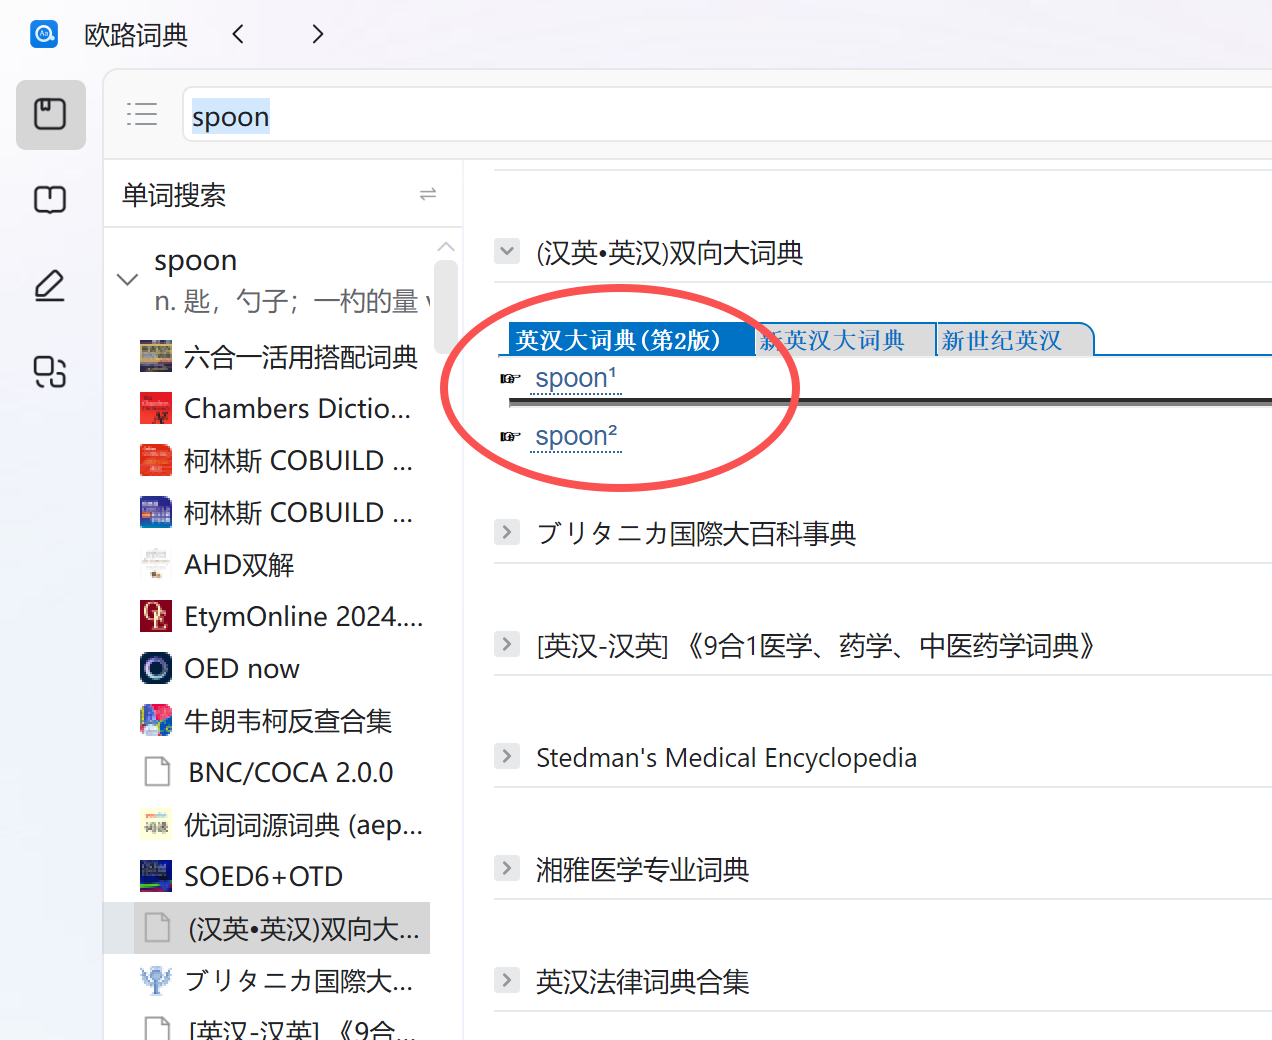Navigate back with the left arrow
This screenshot has height=1040, width=1272.
pos(238,34)
